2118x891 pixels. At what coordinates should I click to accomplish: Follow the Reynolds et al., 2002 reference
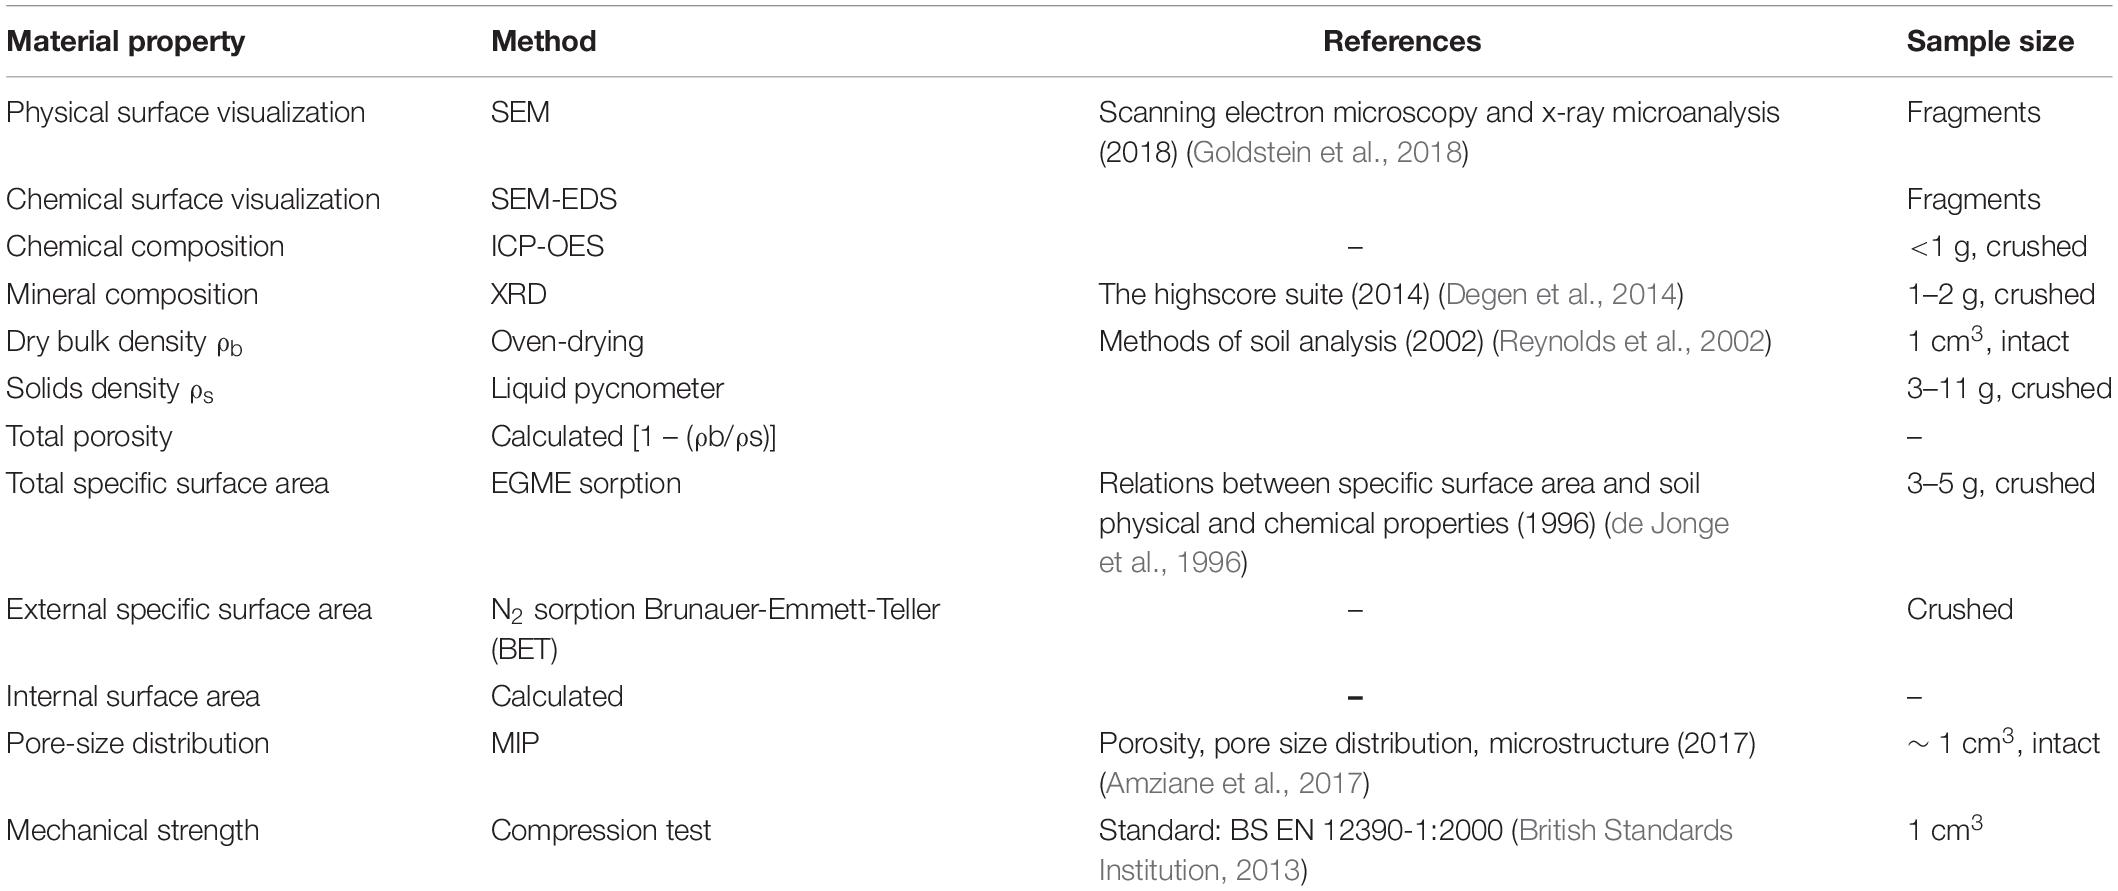[x=1632, y=341]
